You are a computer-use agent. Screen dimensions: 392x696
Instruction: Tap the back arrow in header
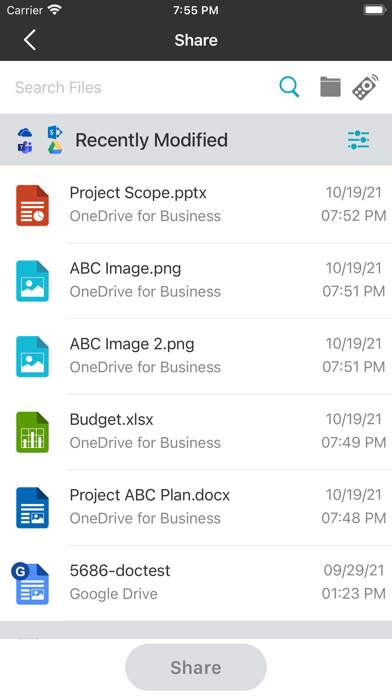point(30,40)
